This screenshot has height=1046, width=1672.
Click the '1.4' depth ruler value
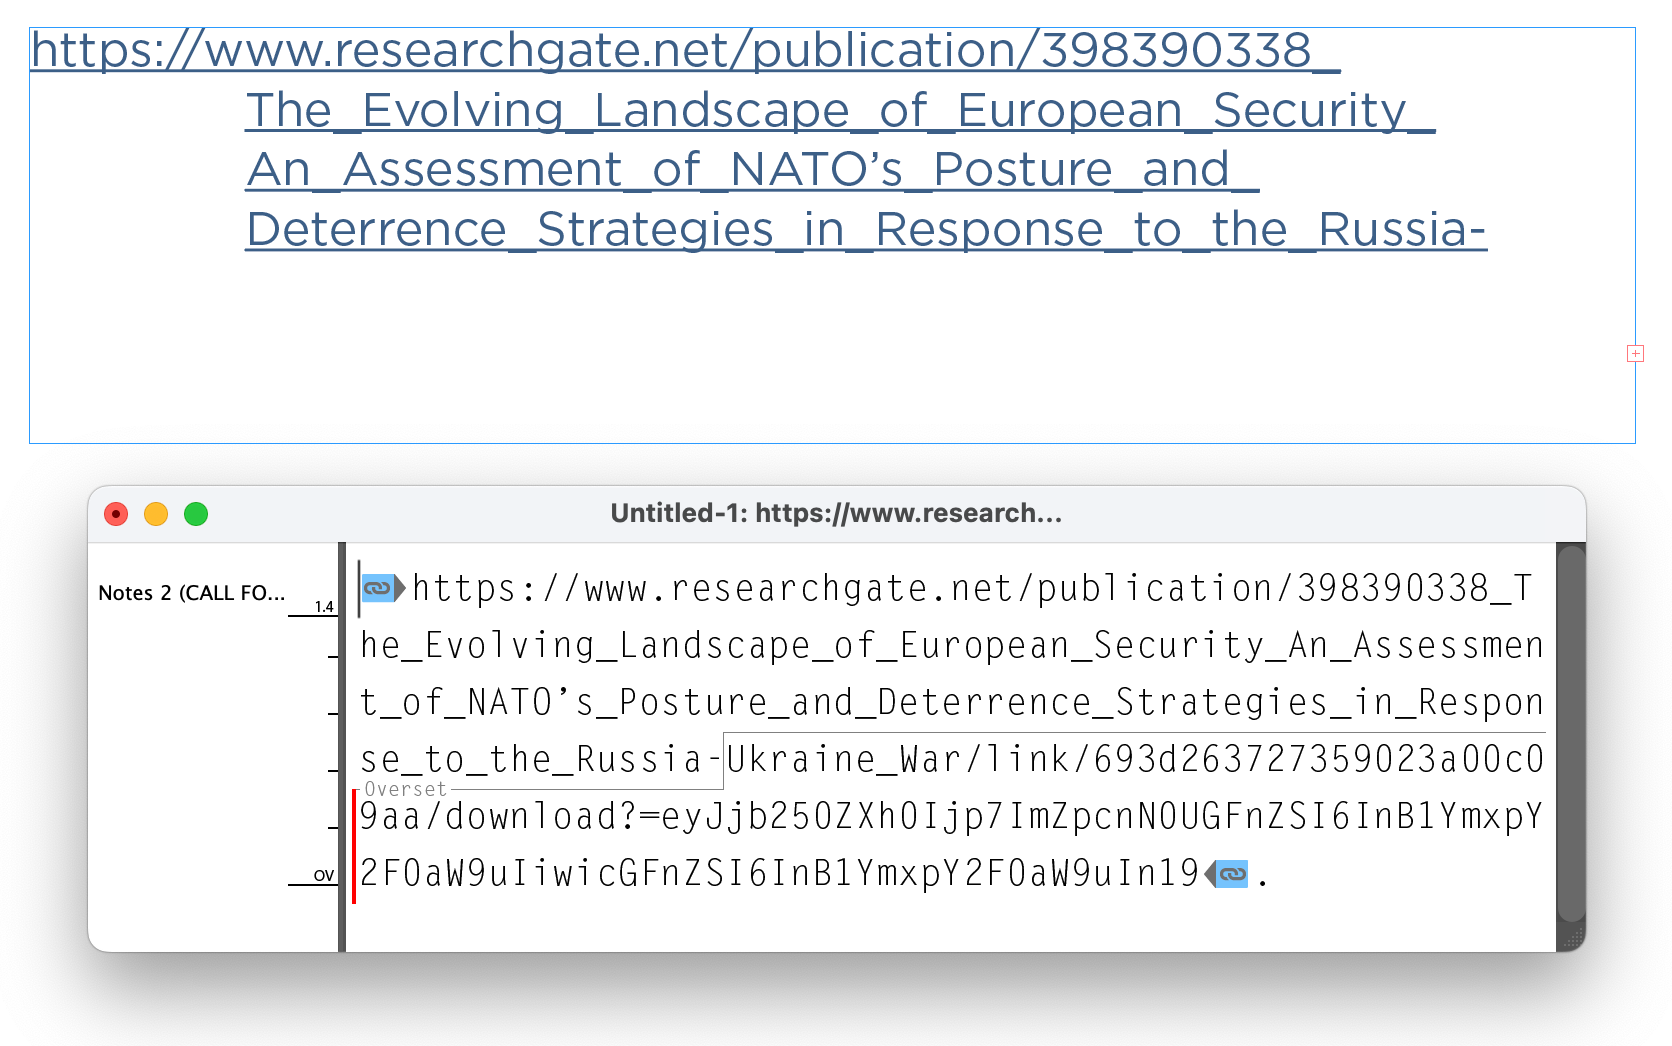pyautogui.click(x=324, y=607)
